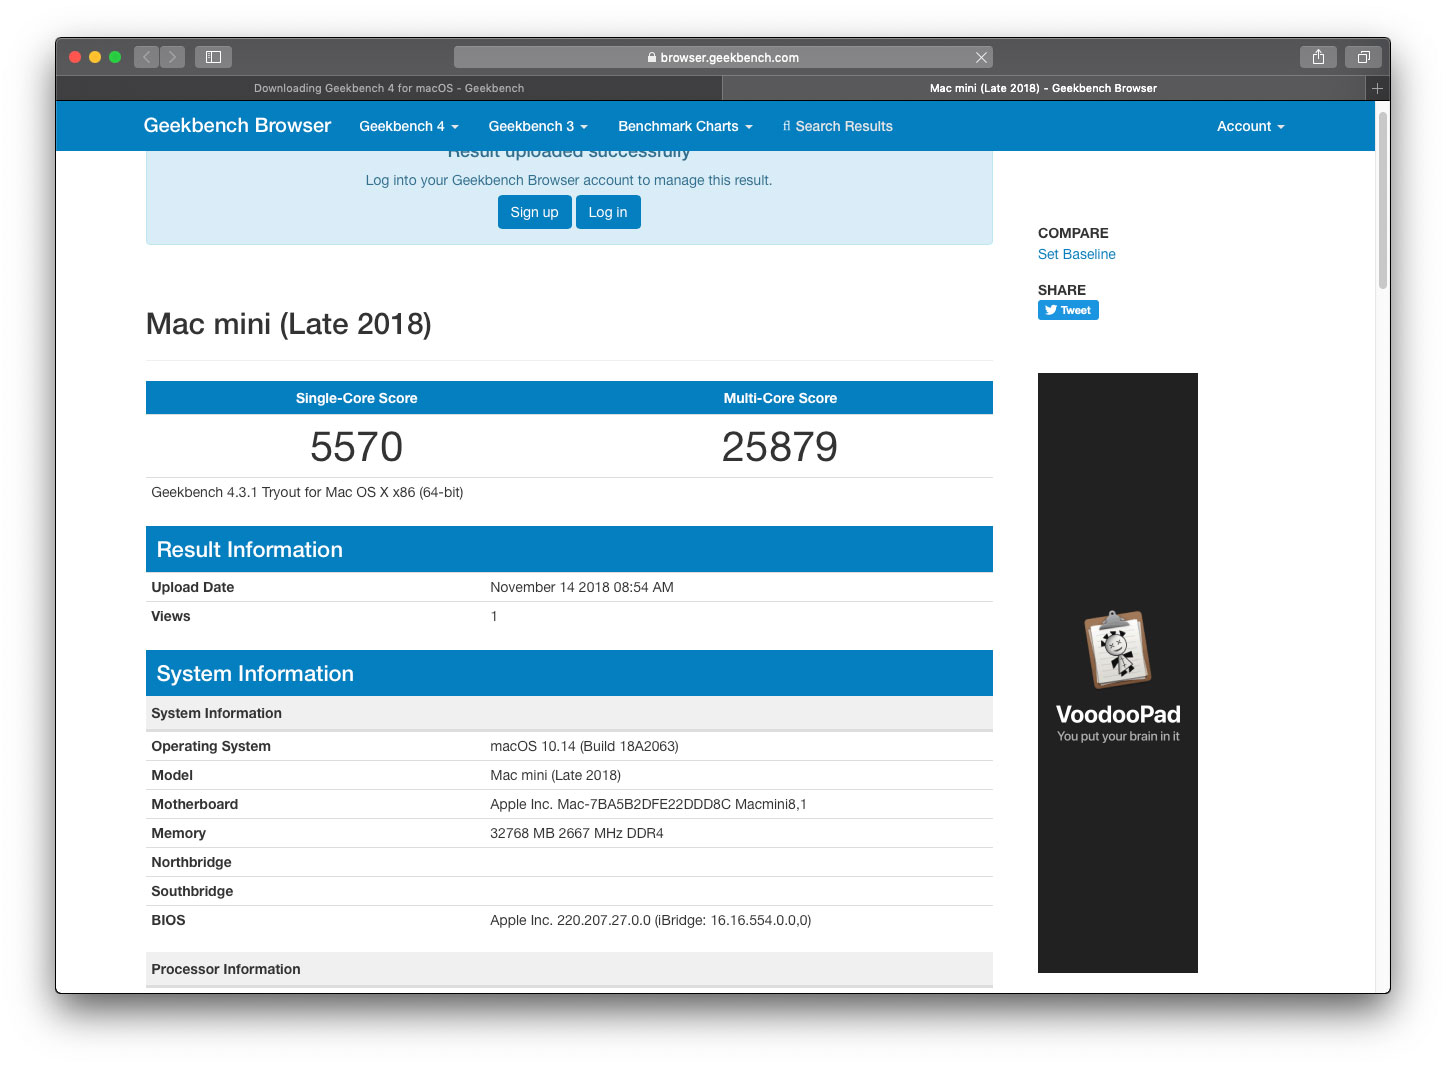Viewport: 1446px width, 1067px height.
Task: Click the Multi-Core Score column header
Action: 780,398
